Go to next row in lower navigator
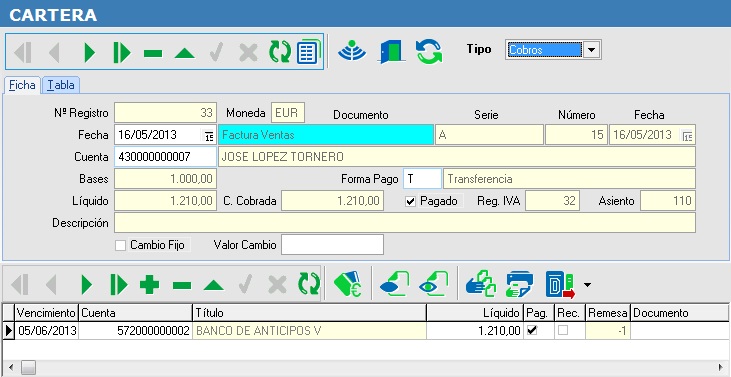Image resolution: width=731 pixels, height=377 pixels. tap(86, 284)
